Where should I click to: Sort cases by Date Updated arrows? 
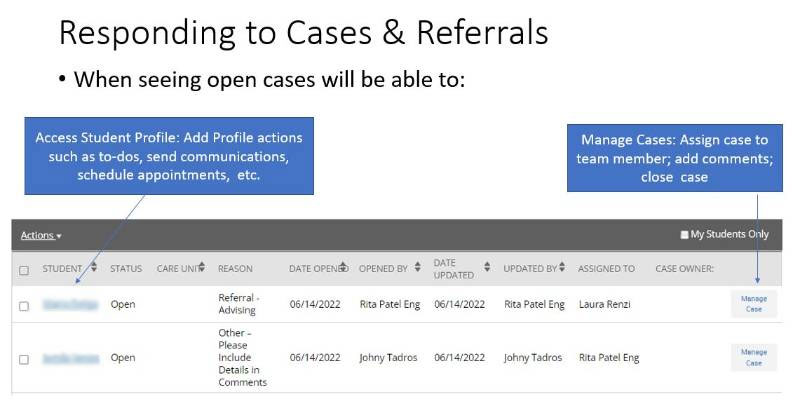(x=487, y=268)
